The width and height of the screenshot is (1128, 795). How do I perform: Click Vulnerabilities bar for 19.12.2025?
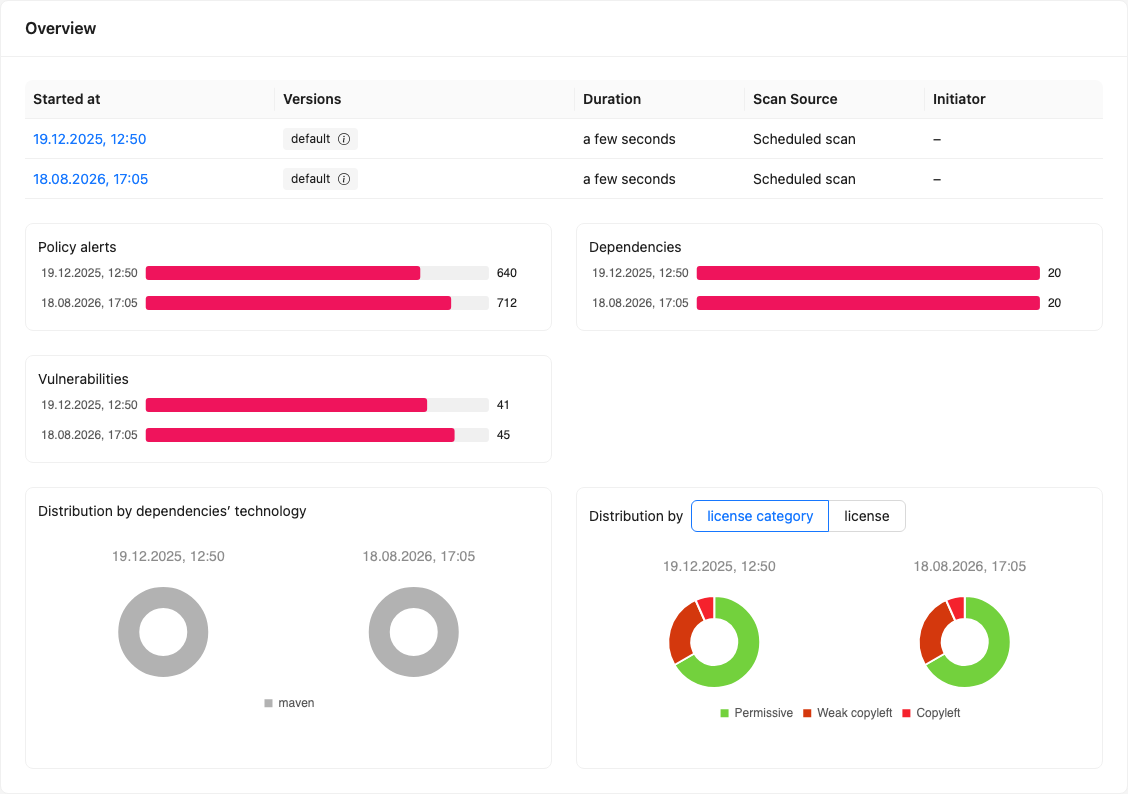pyautogui.click(x=317, y=405)
